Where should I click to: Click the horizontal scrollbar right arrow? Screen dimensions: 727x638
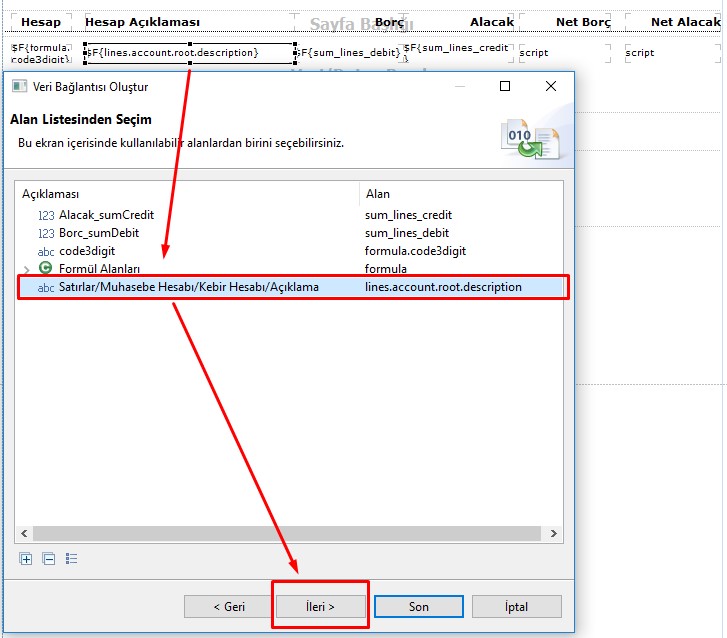[x=554, y=534]
